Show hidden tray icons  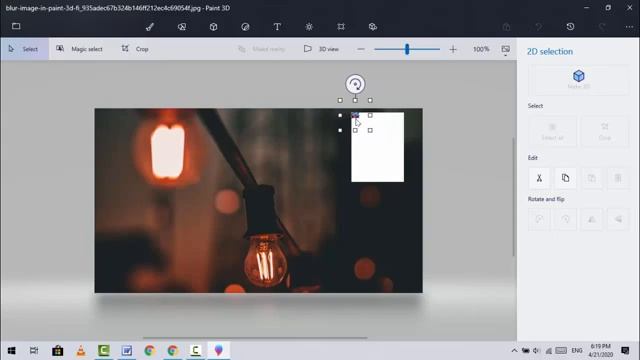514,351
